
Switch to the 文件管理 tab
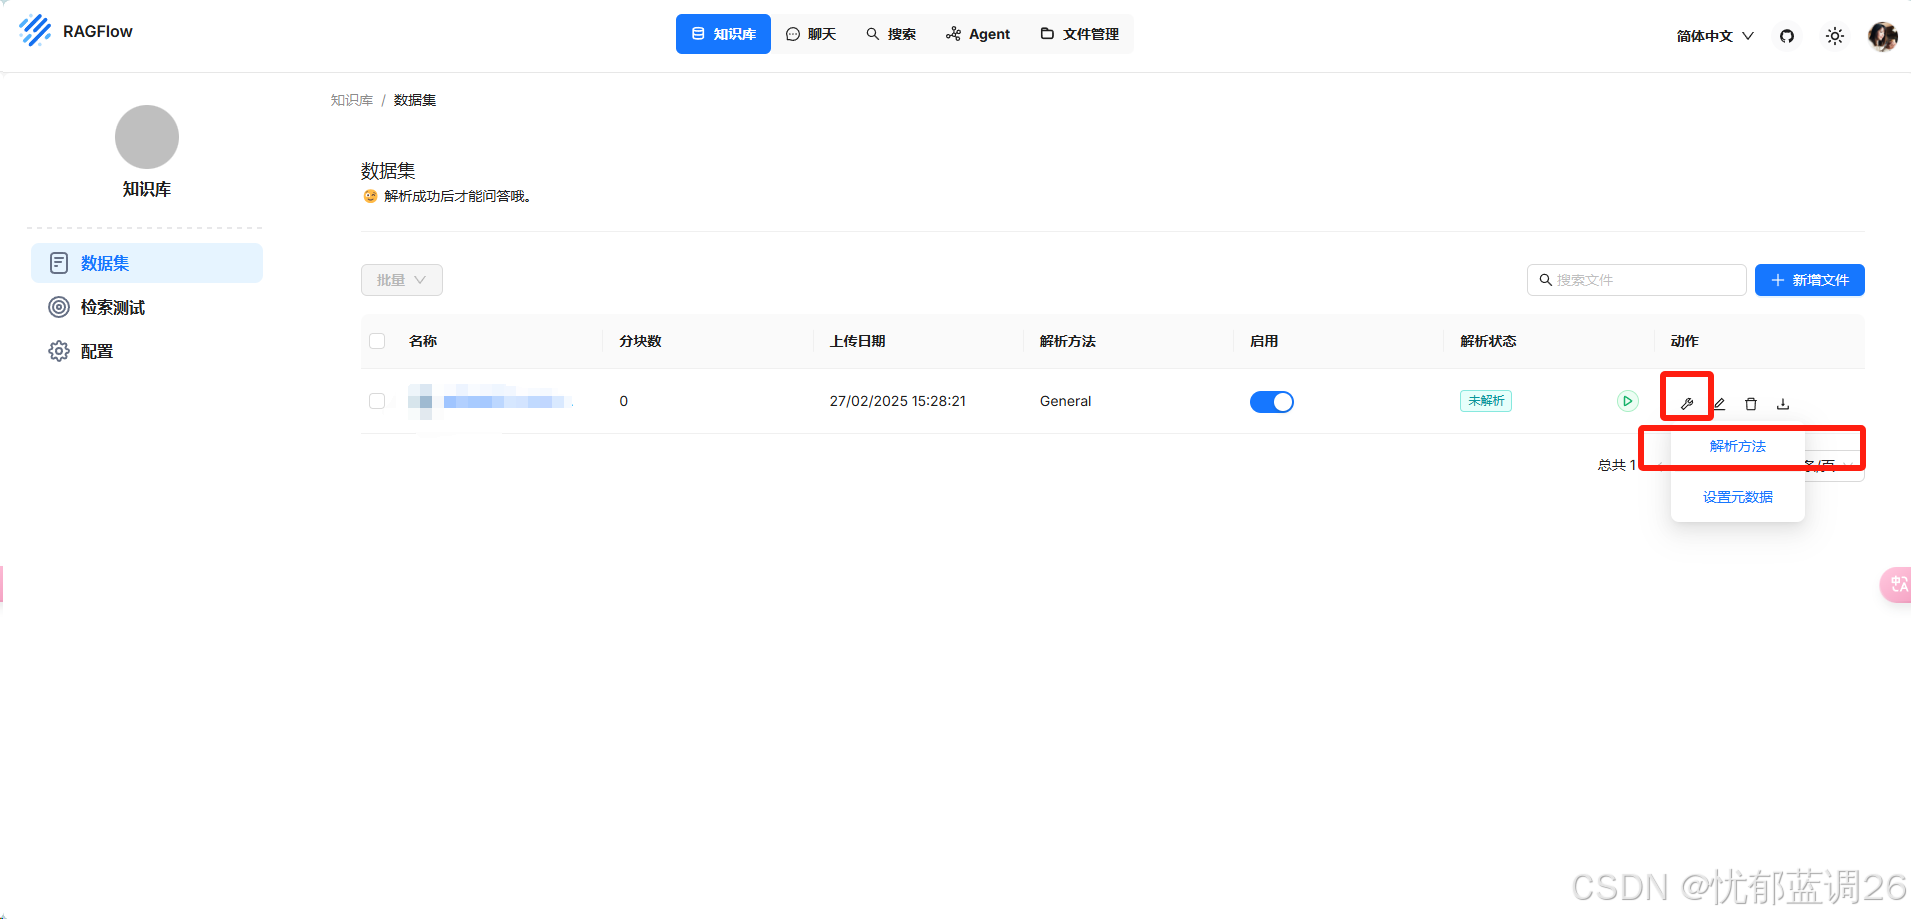click(x=1080, y=34)
